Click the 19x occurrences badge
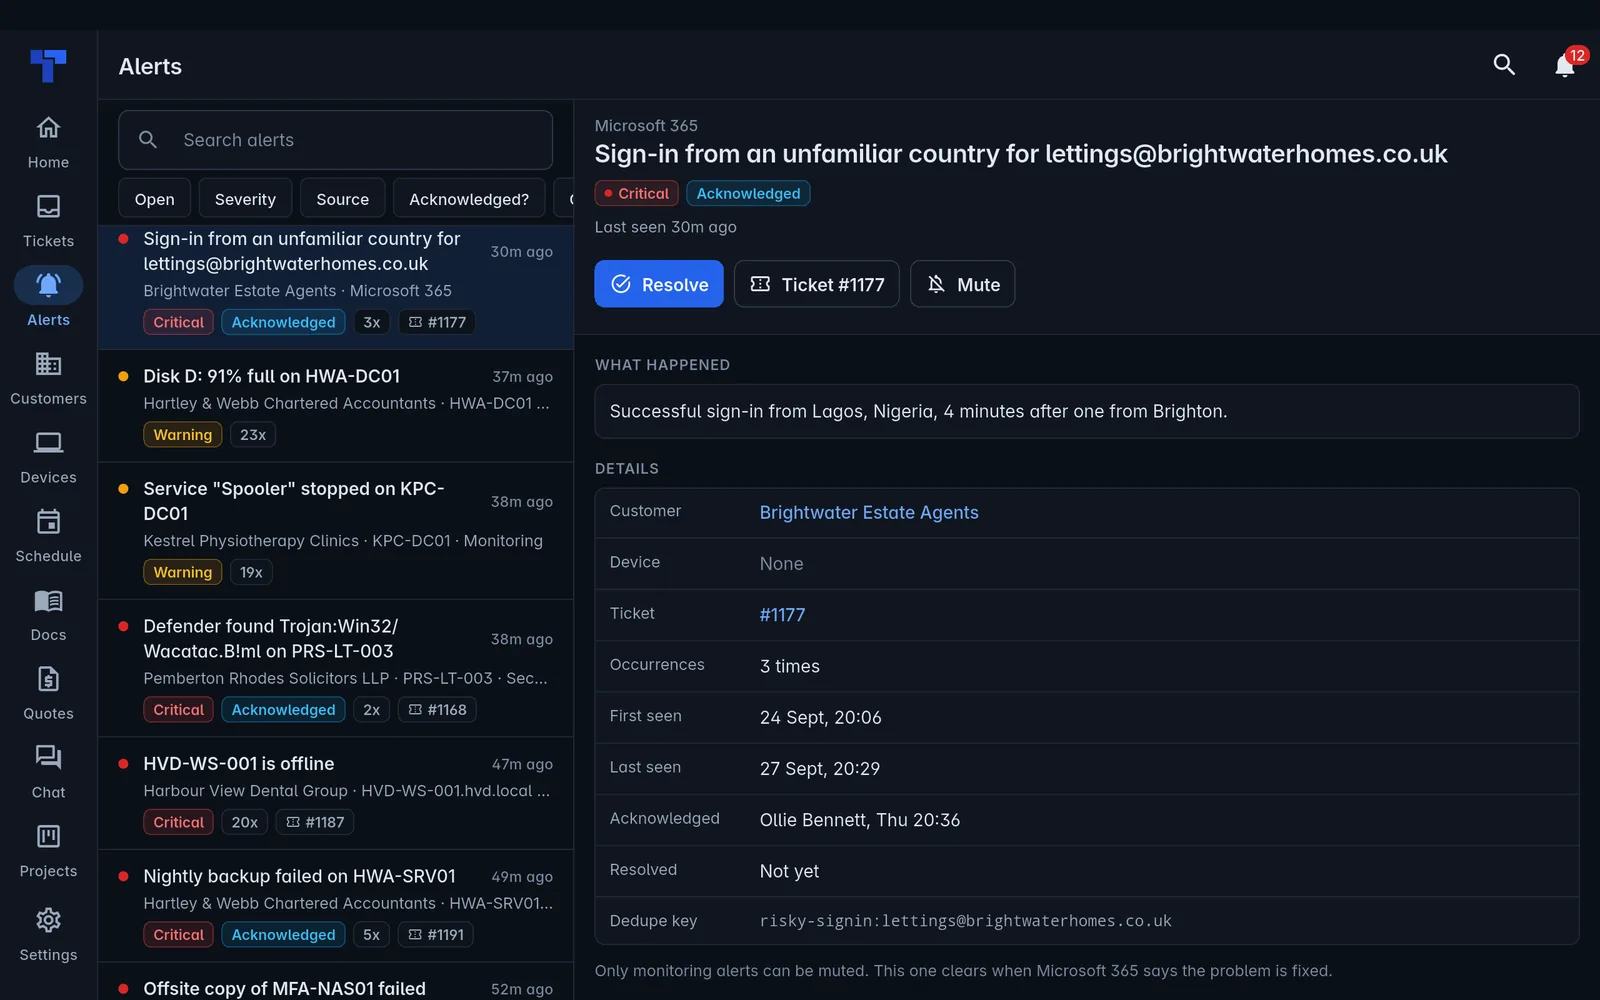 pos(251,572)
